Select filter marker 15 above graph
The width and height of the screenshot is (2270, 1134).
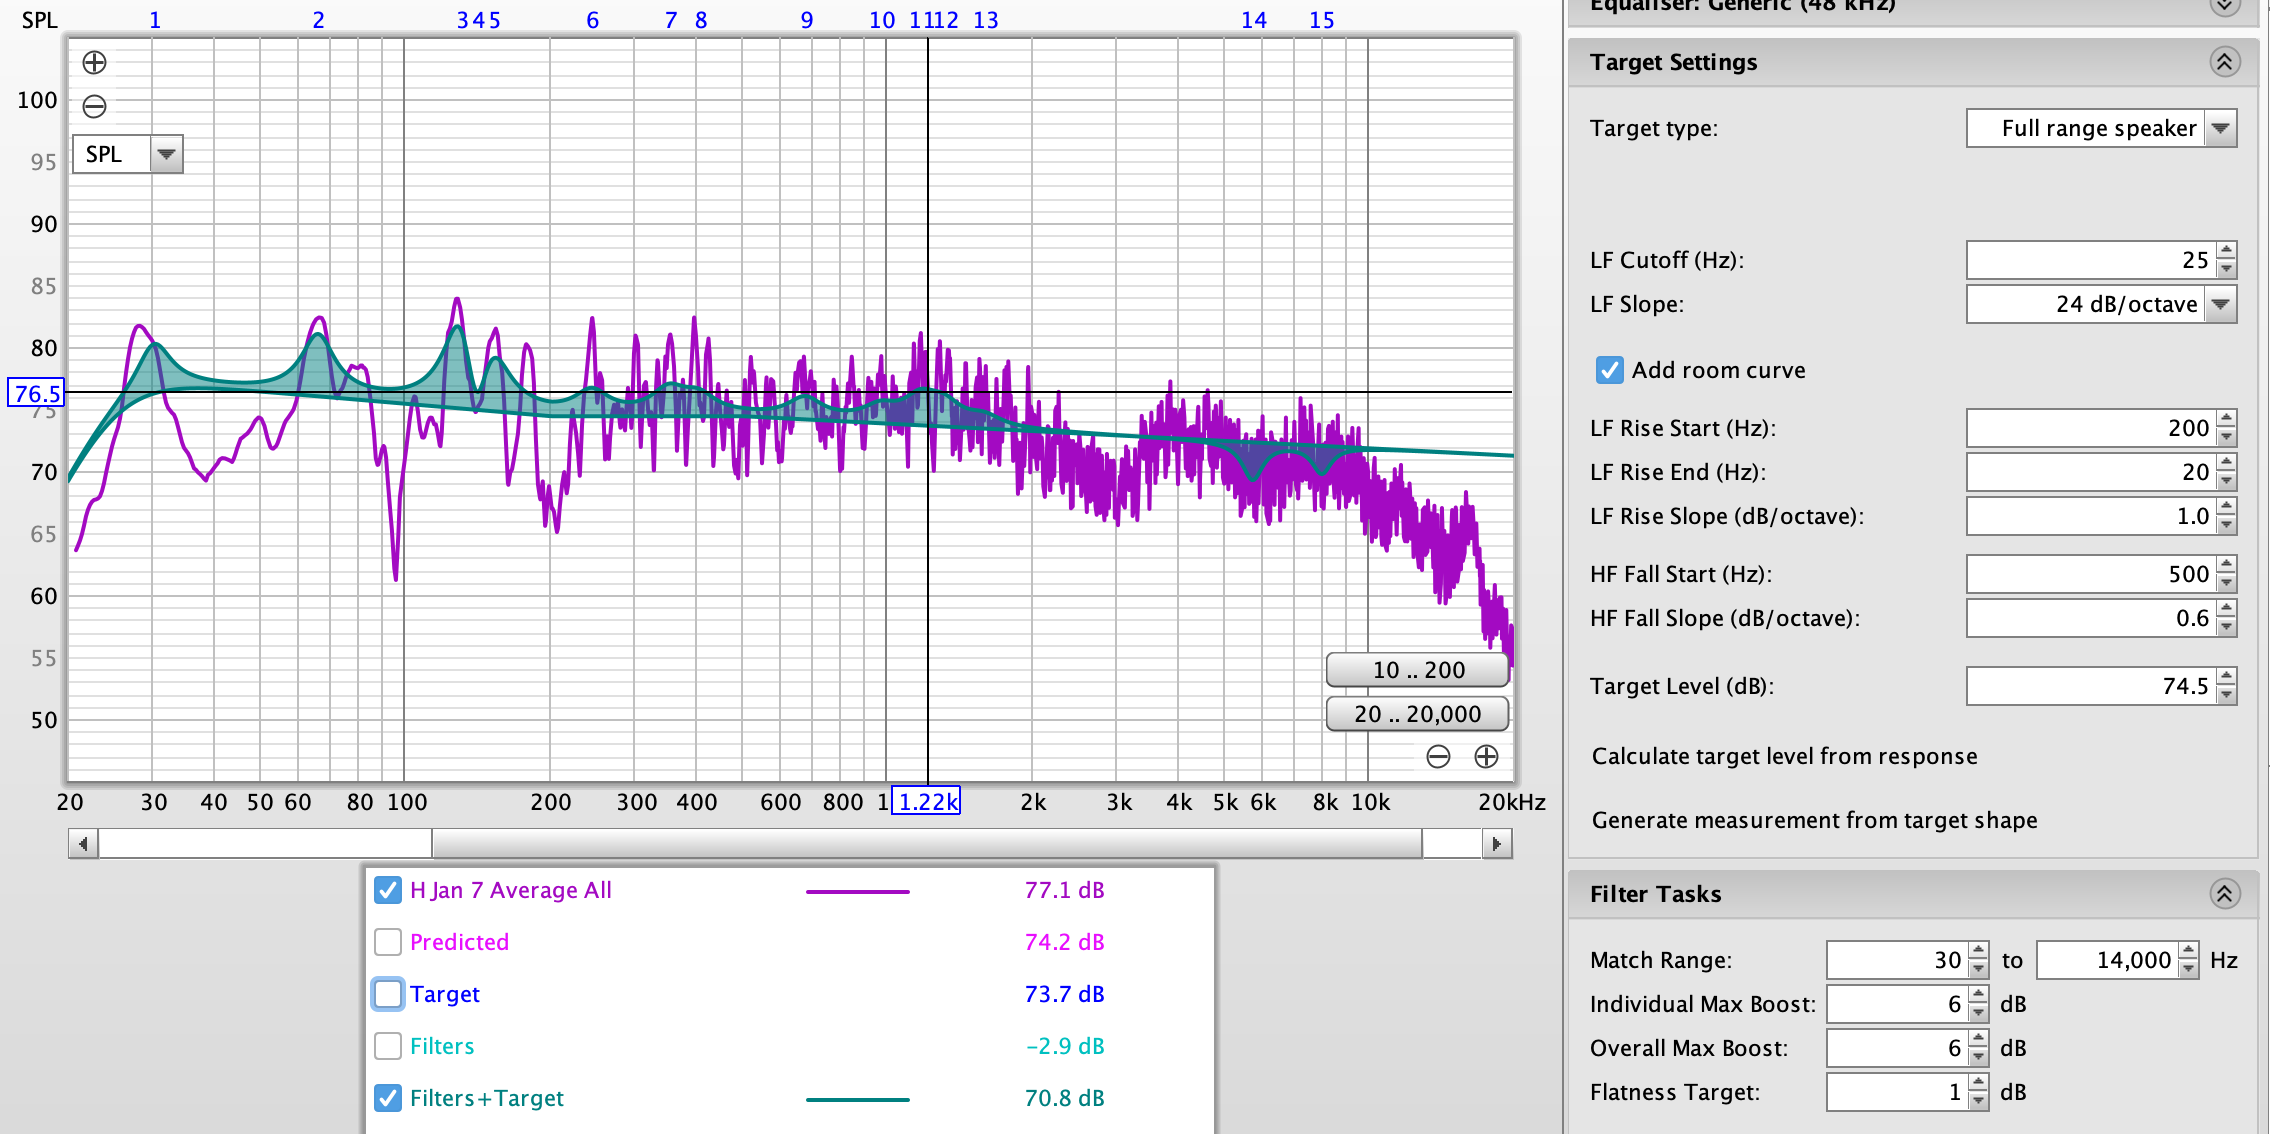1322,20
